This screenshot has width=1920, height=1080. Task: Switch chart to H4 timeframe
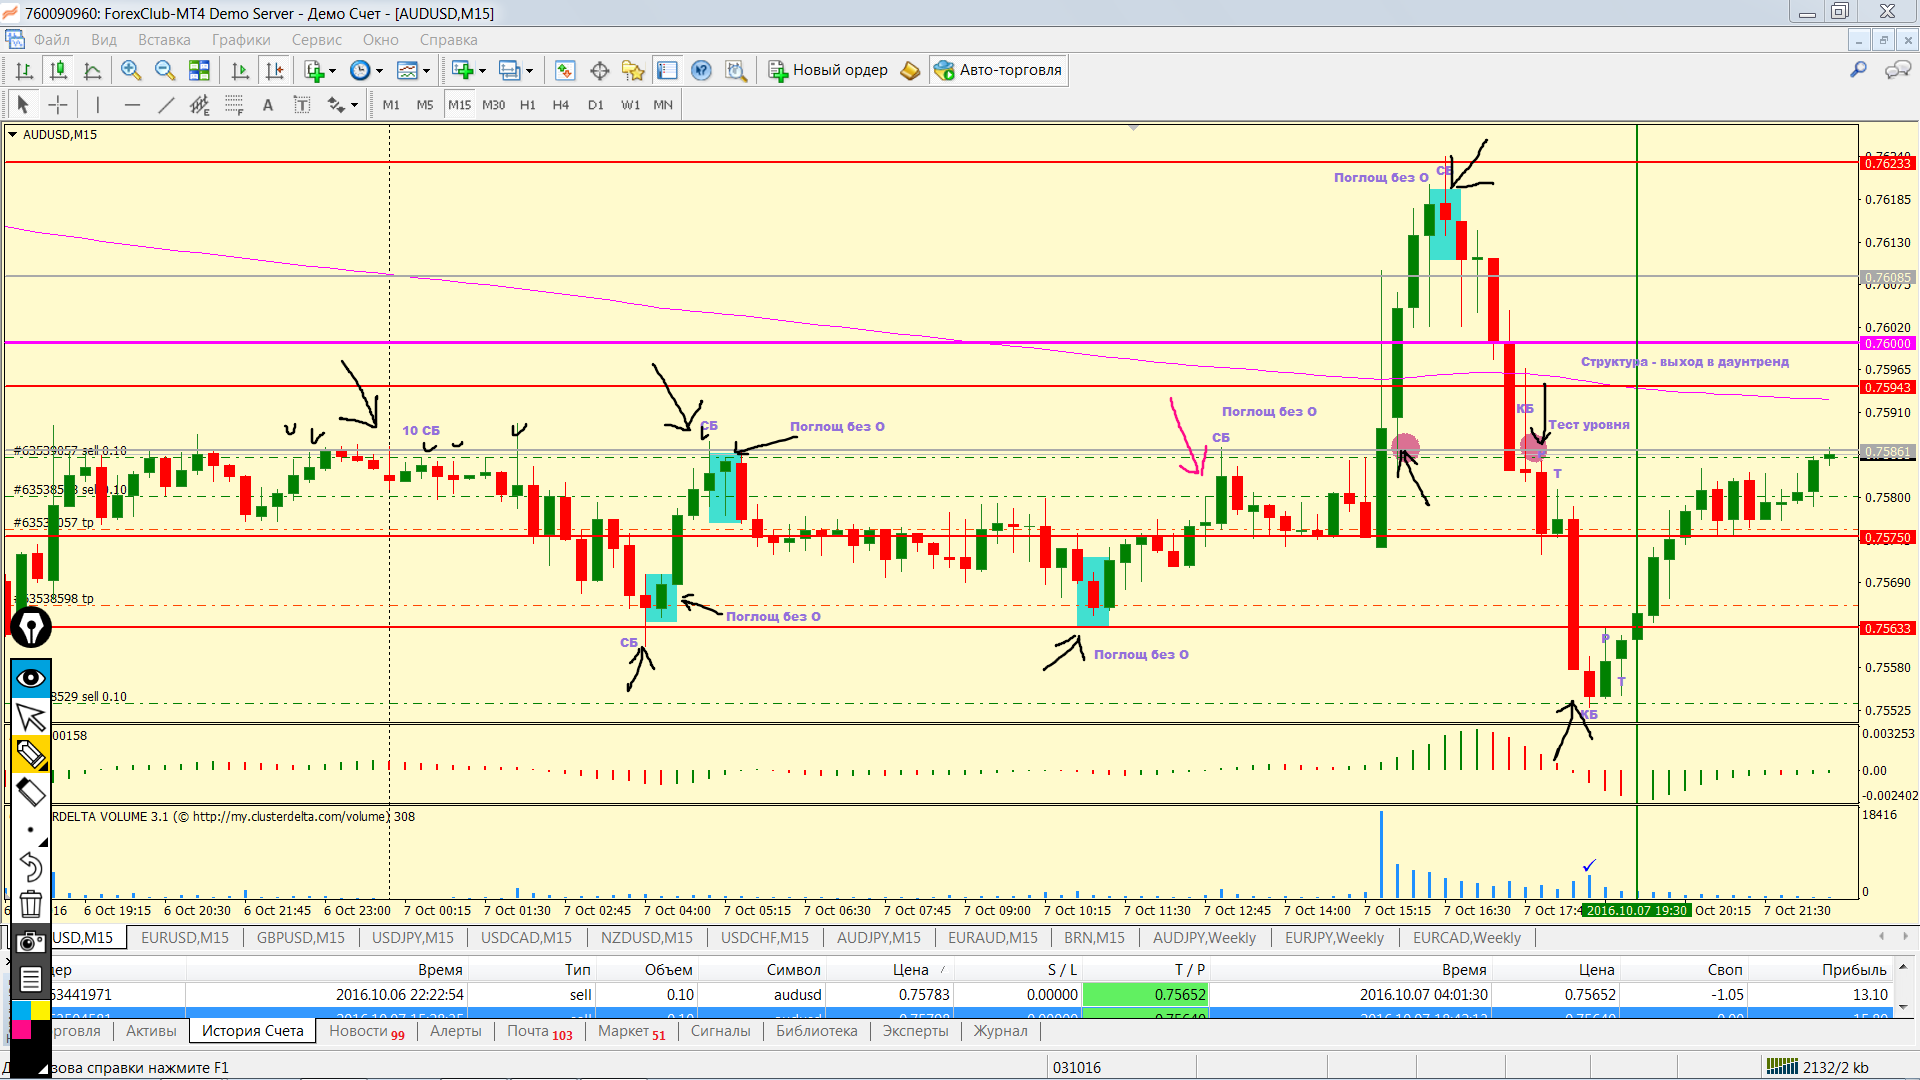561,105
